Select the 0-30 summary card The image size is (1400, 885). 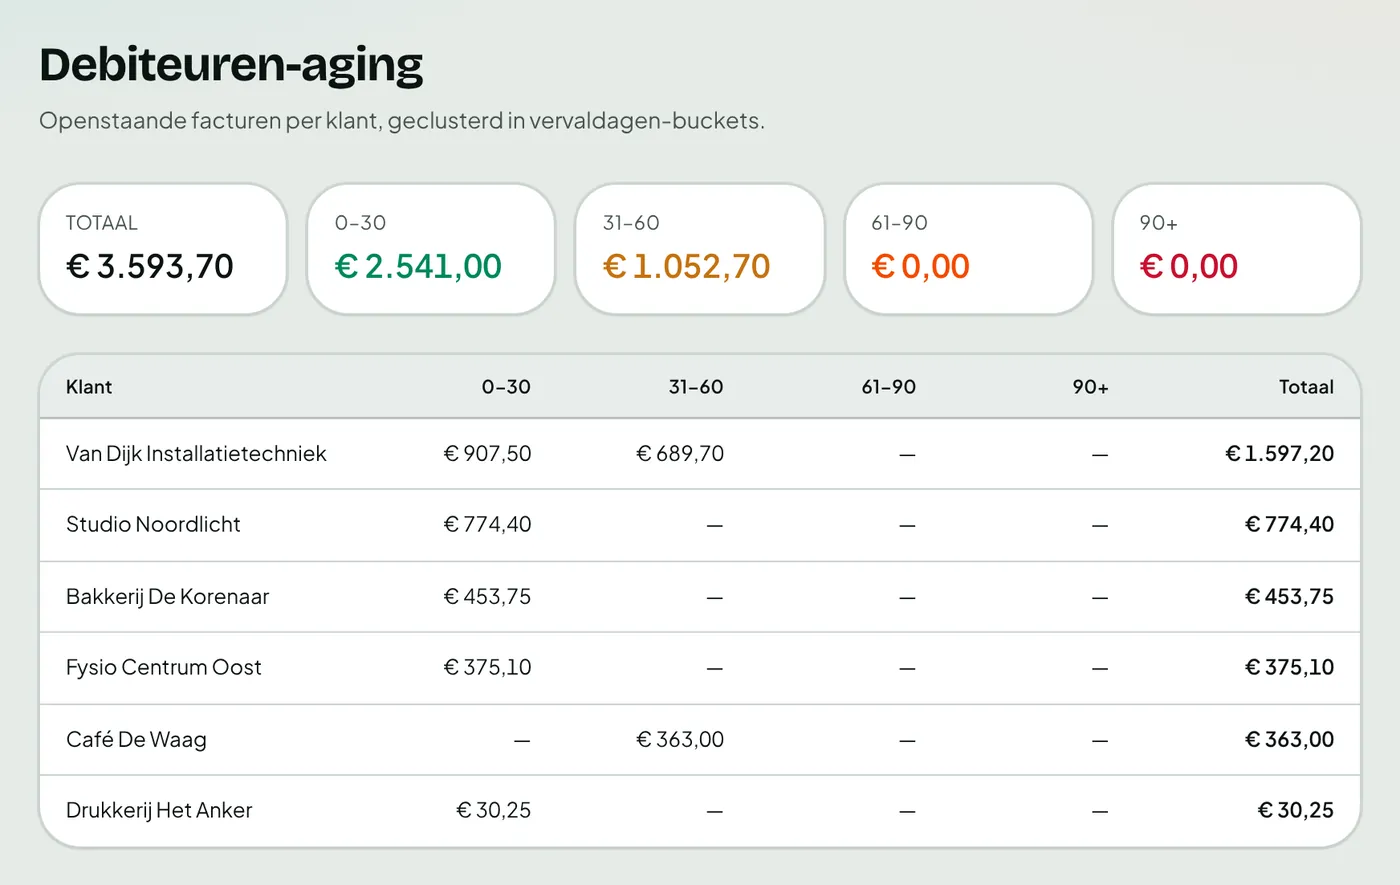tap(431, 249)
